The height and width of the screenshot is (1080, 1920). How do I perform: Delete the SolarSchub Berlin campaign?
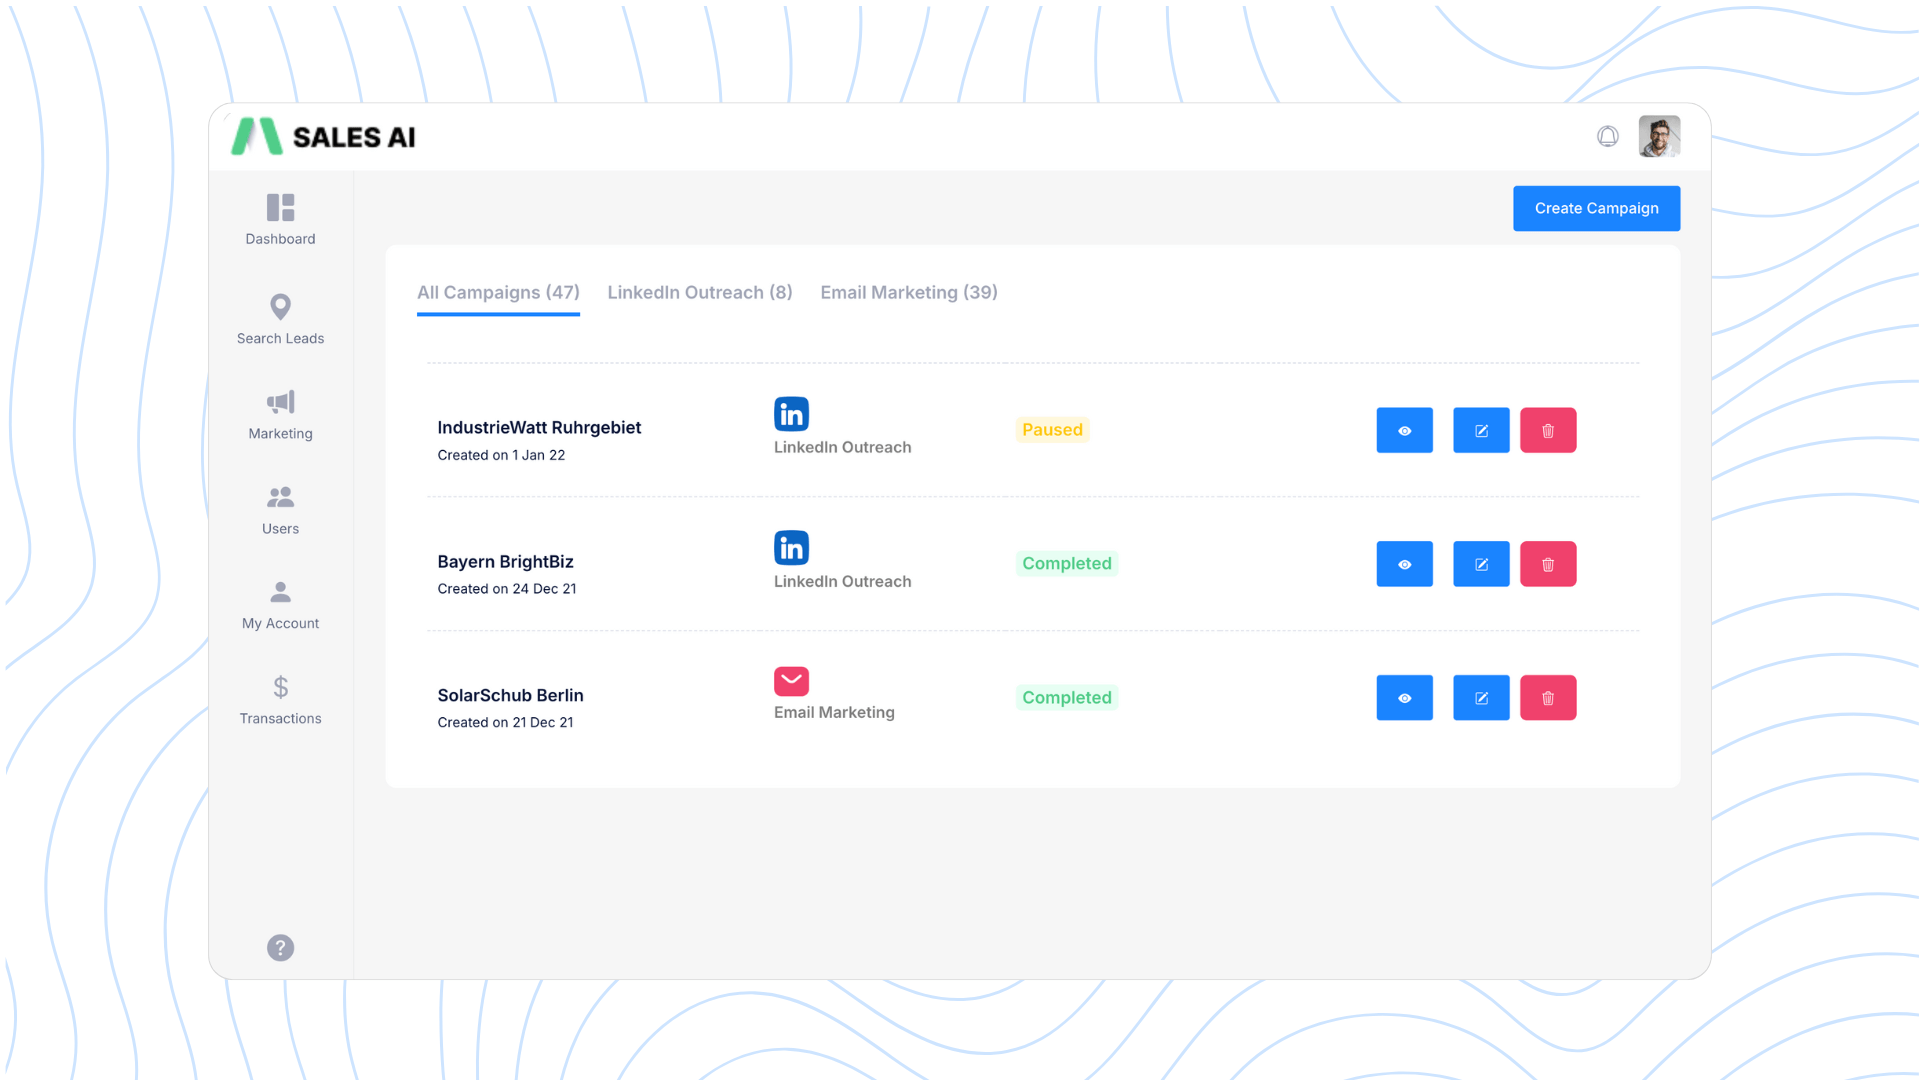click(x=1547, y=698)
